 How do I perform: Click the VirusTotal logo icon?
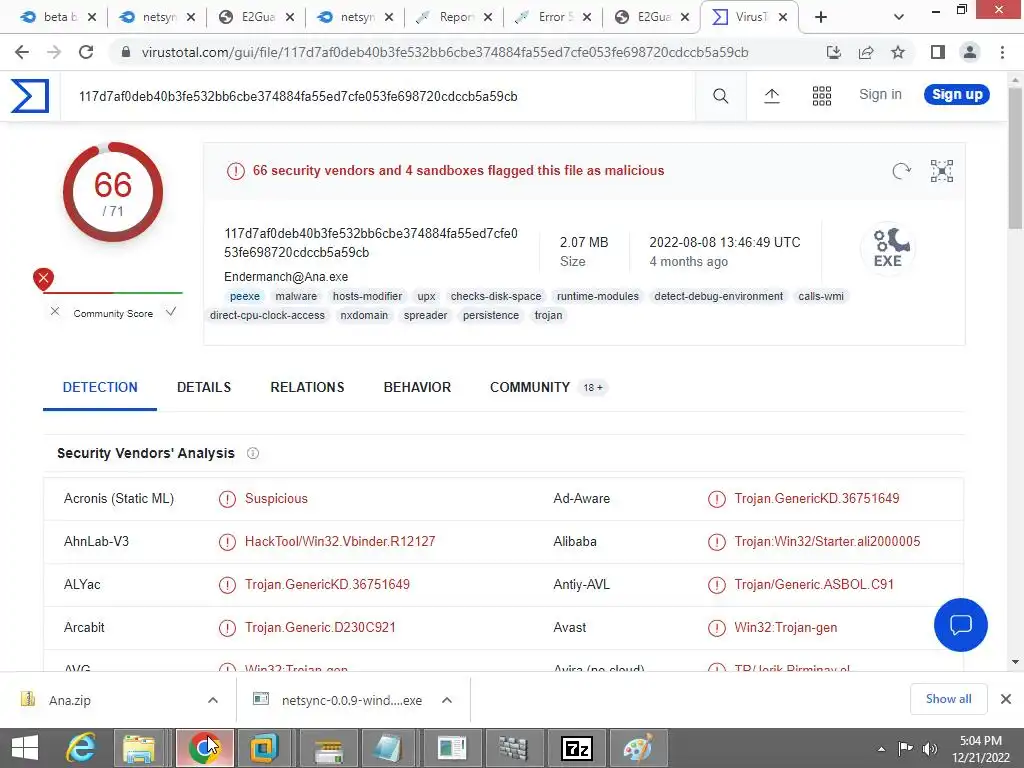pos(30,96)
